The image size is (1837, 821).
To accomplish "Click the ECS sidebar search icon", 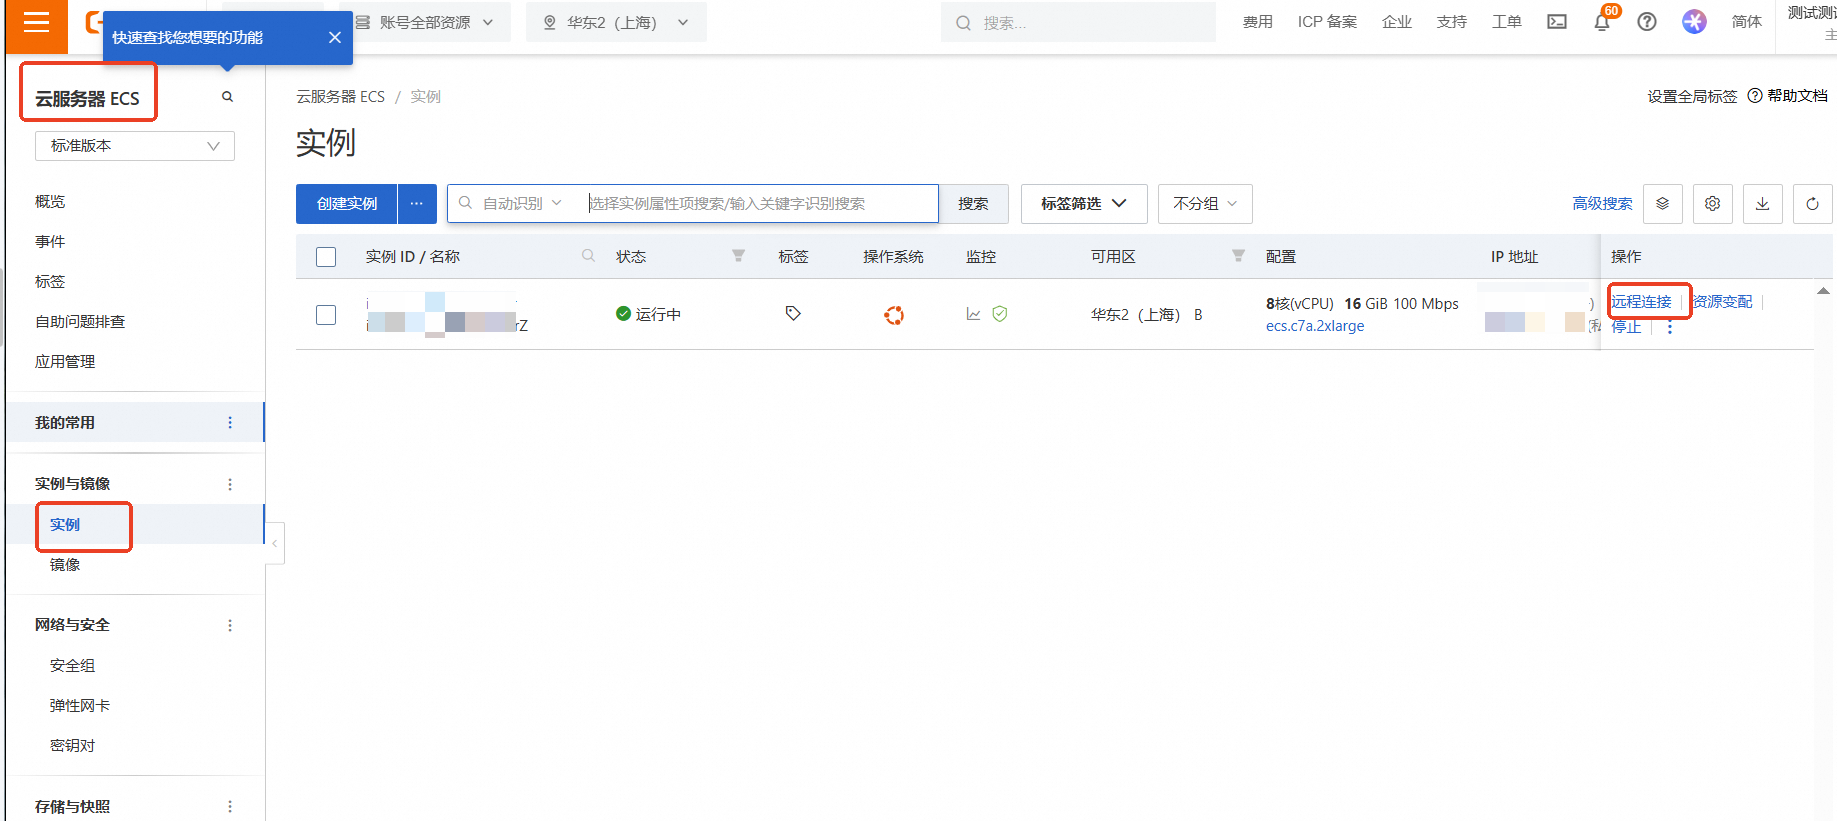I will (227, 97).
